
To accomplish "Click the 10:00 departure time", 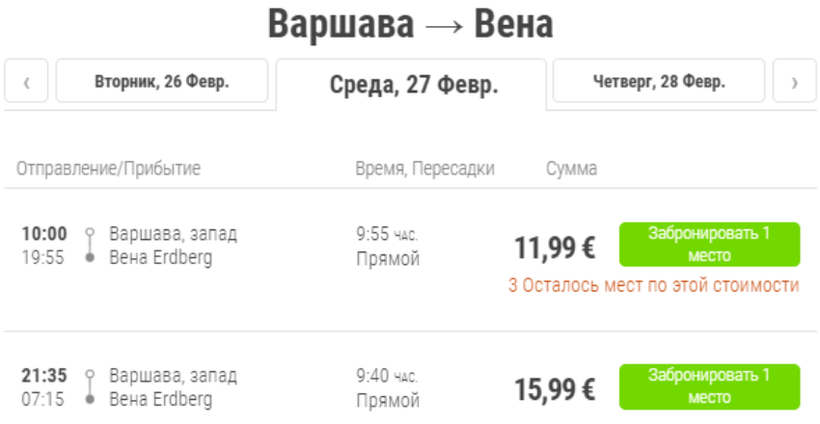I will 44,234.
